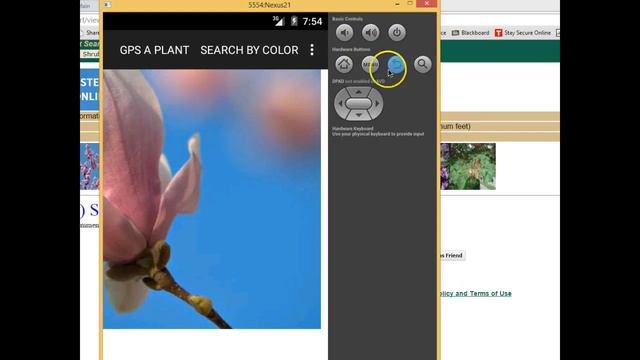Click the emulator Back hardware button
This screenshot has width=640, height=360.
[x=396, y=64]
